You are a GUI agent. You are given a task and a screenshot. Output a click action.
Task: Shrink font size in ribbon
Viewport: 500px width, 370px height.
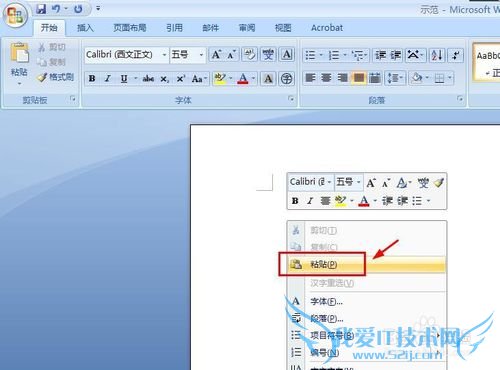tap(231, 55)
